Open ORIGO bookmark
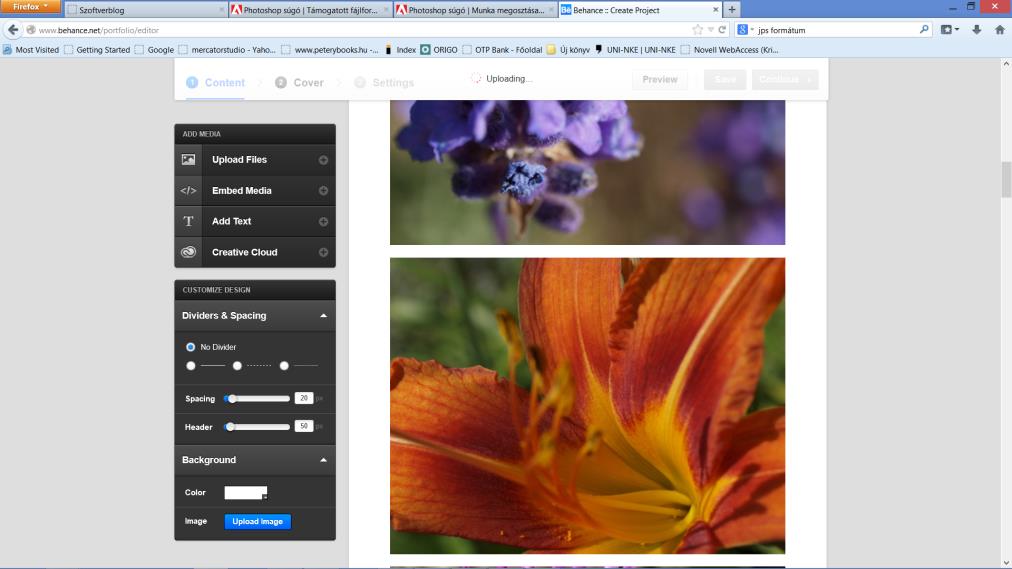The image size is (1012, 569). click(x=439, y=50)
